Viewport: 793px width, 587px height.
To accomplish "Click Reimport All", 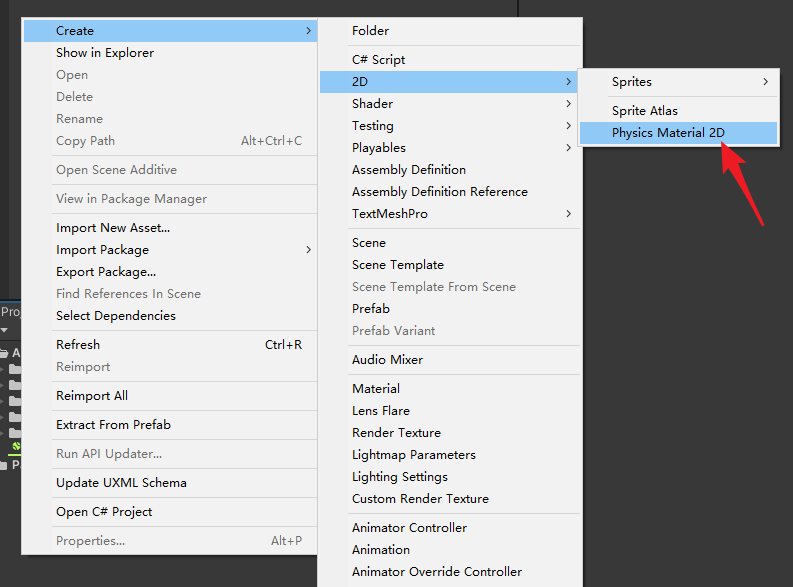I will [170, 396].
